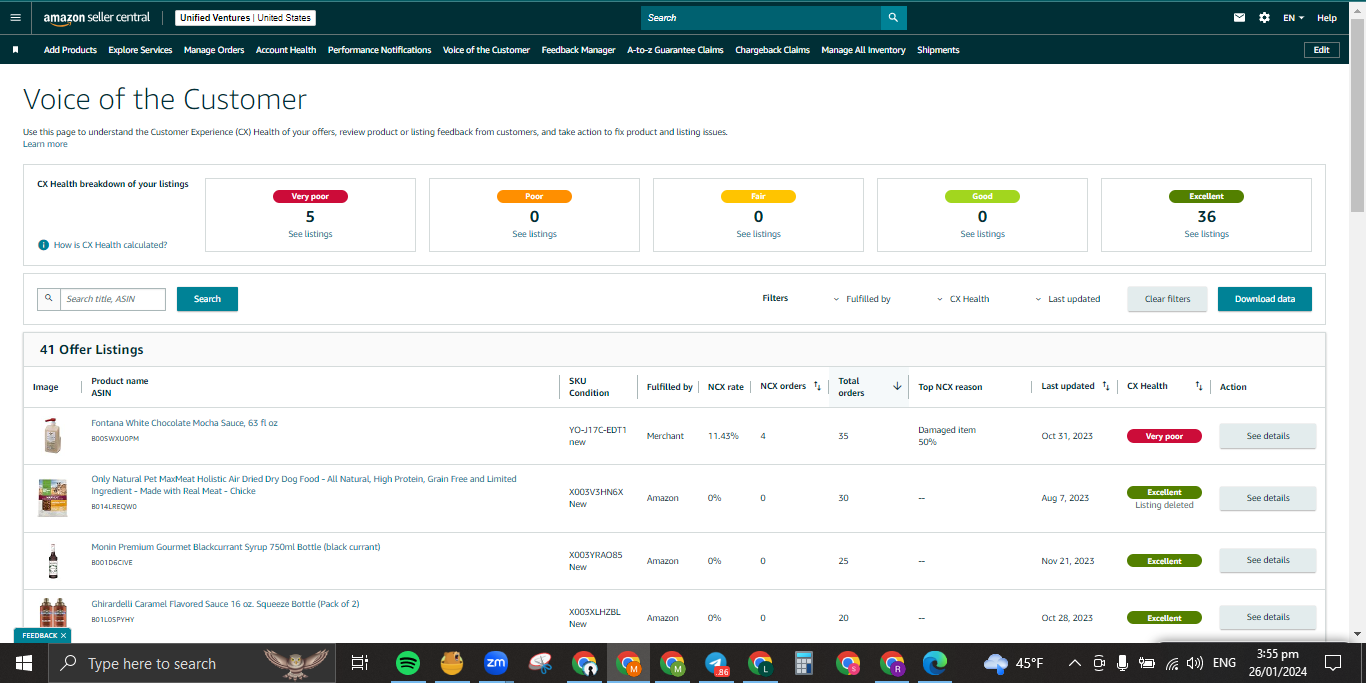Image resolution: width=1366 pixels, height=683 pixels.
Task: Open the EN language dropdown
Action: 1294,18
